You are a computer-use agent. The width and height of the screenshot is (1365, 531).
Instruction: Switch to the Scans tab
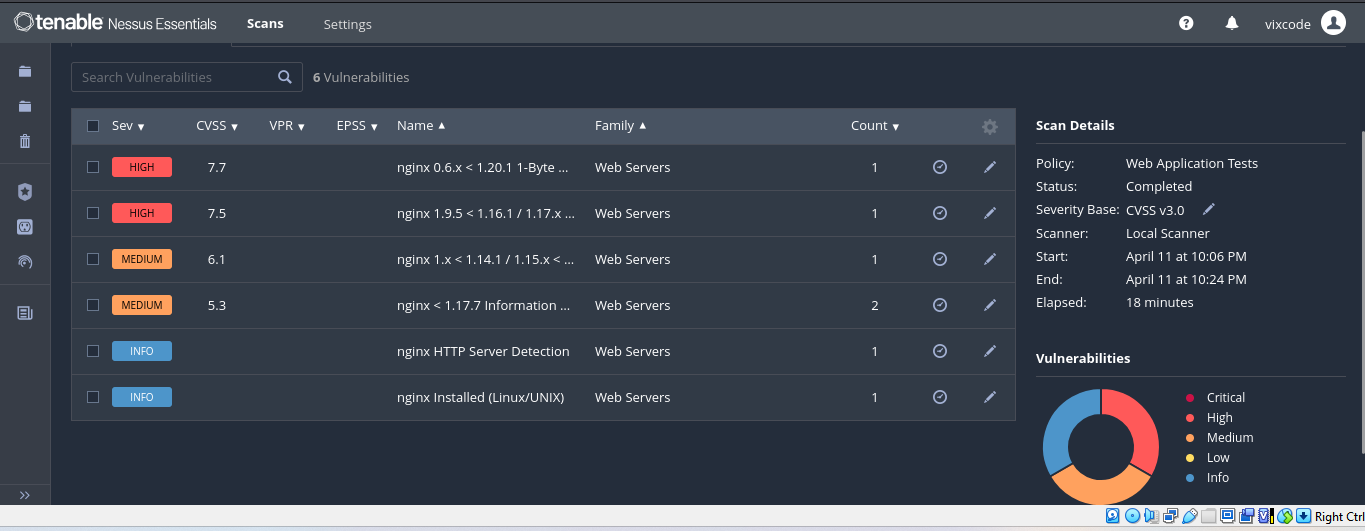pyautogui.click(x=265, y=23)
